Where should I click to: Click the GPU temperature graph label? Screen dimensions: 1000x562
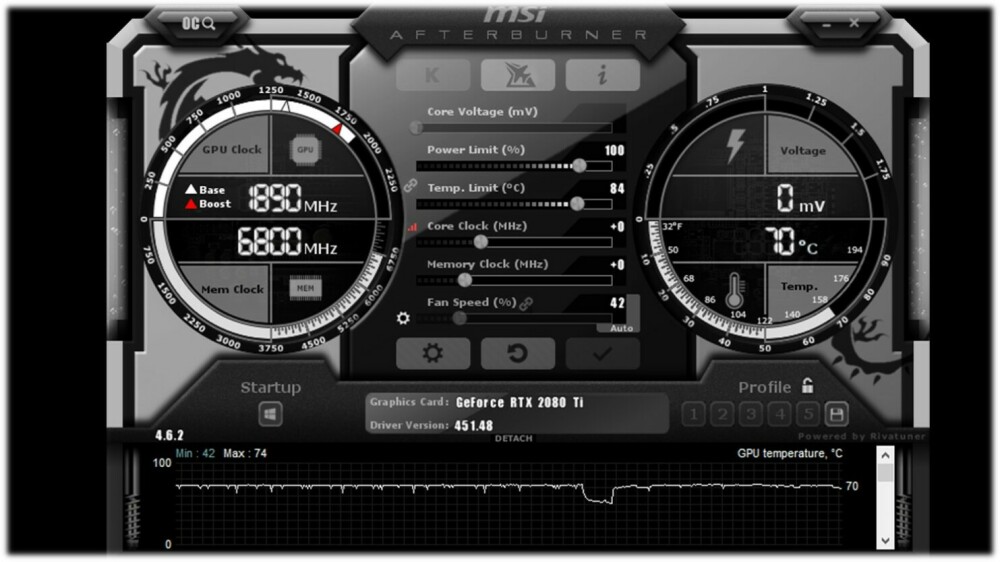click(x=790, y=454)
